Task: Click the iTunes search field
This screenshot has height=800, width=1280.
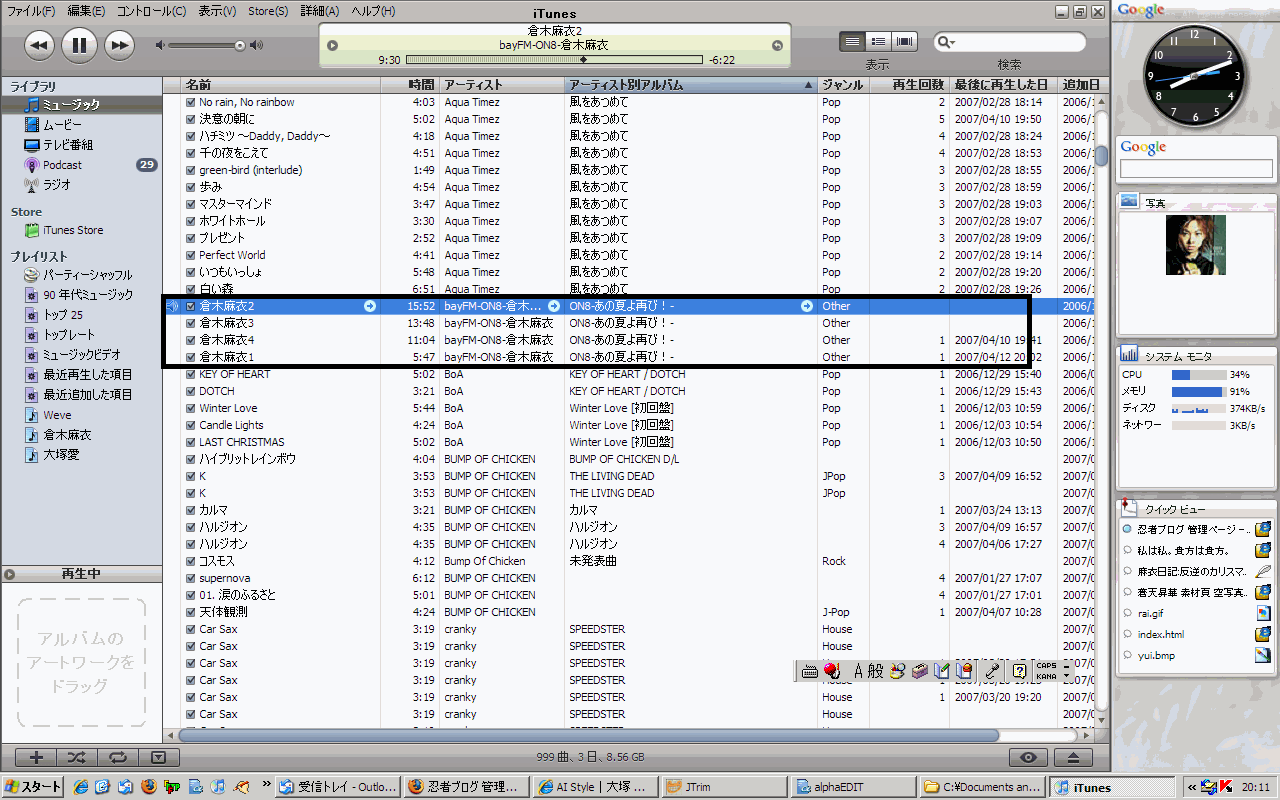Action: 1010,42
